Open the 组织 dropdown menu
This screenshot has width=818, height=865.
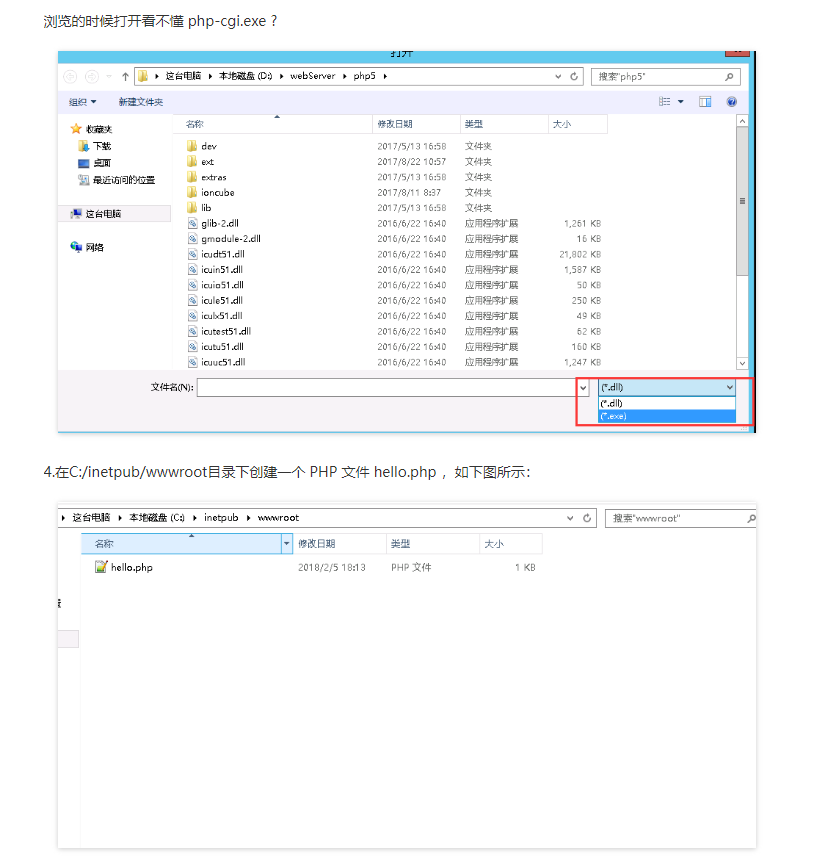[82, 102]
